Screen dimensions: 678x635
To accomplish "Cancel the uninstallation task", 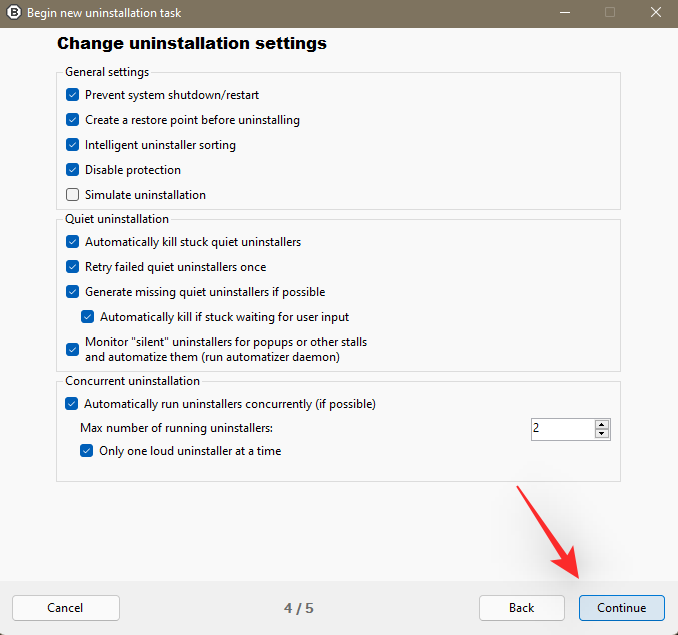I will (x=65, y=607).
